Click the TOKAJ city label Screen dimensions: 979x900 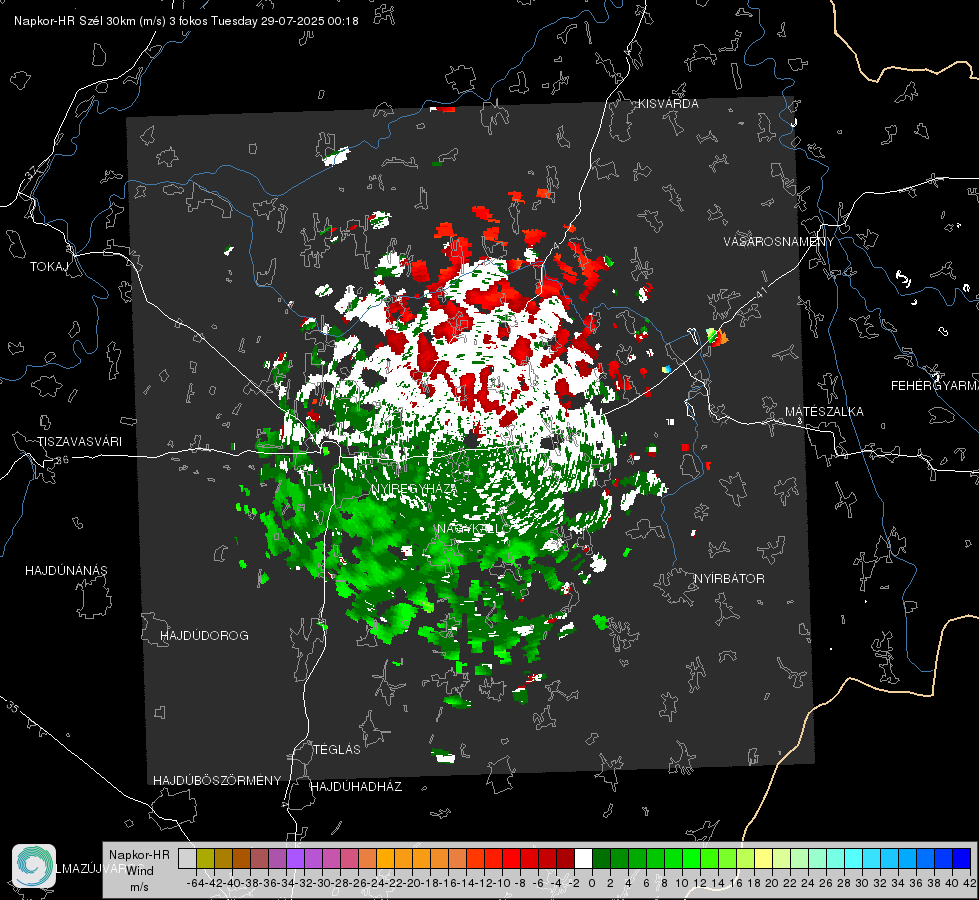coord(49,267)
